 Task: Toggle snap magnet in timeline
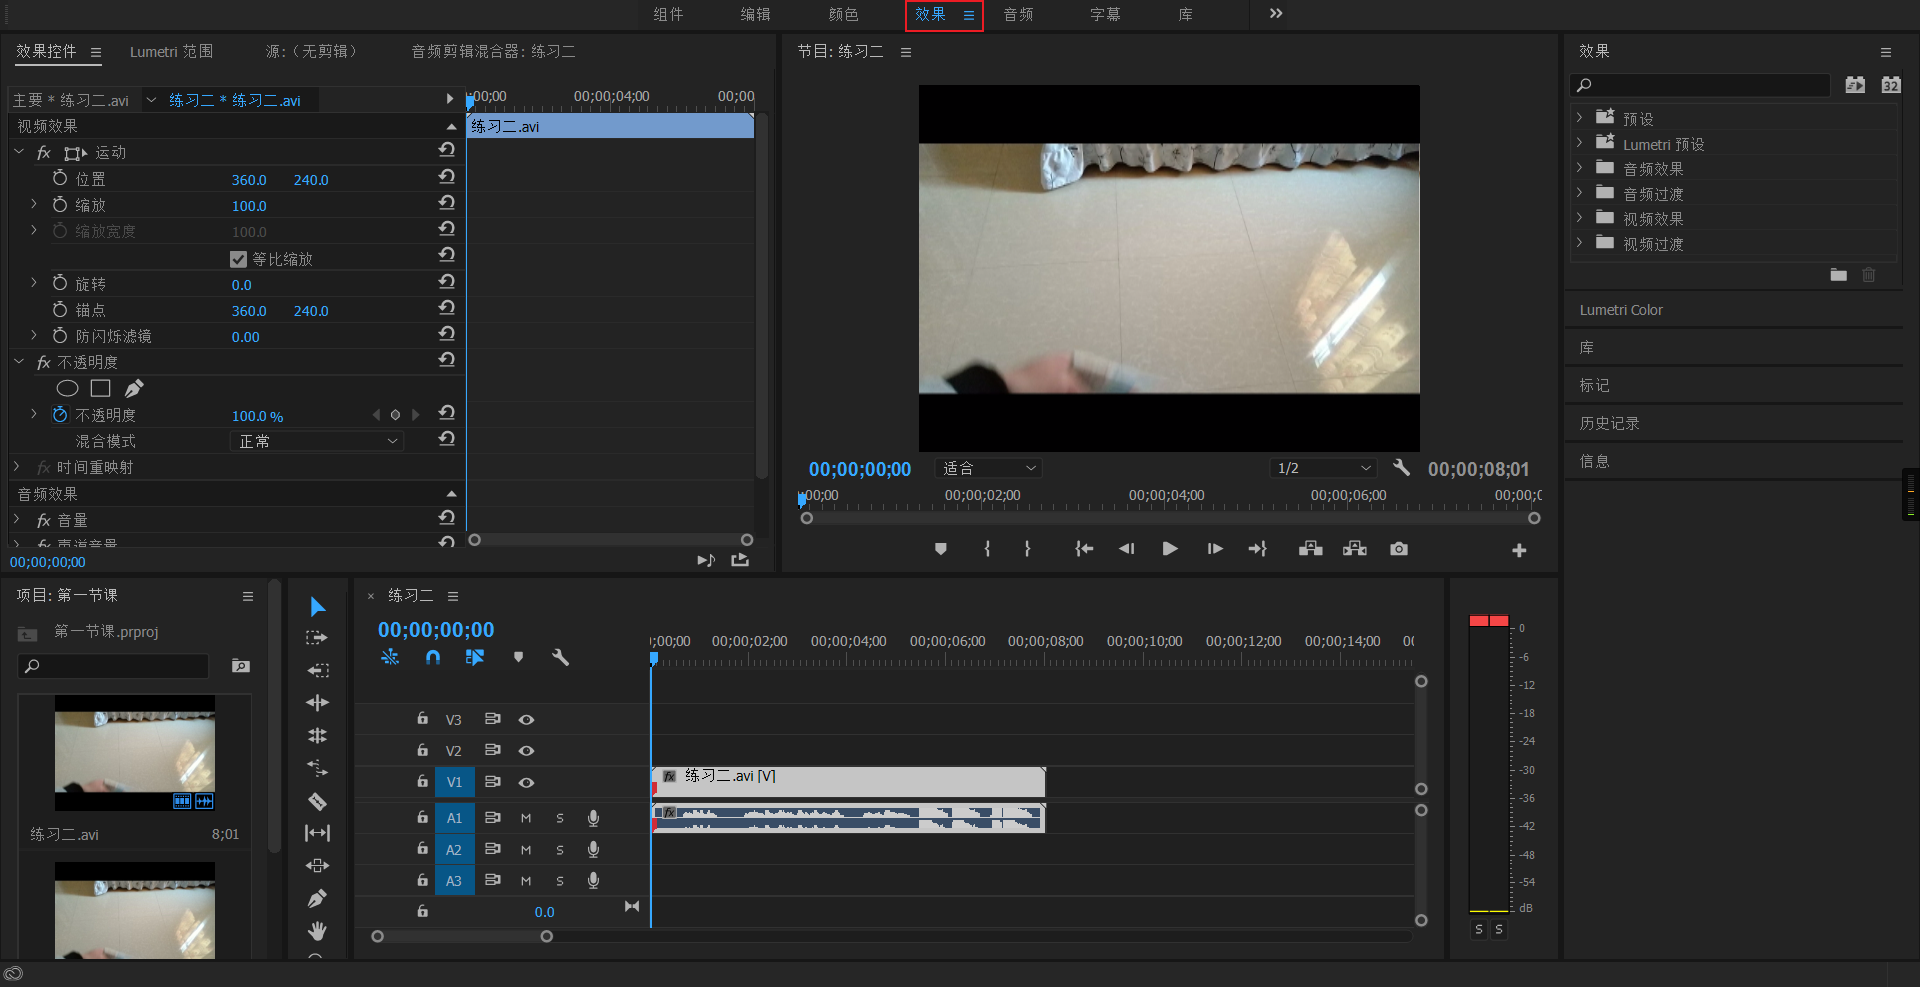(432, 657)
